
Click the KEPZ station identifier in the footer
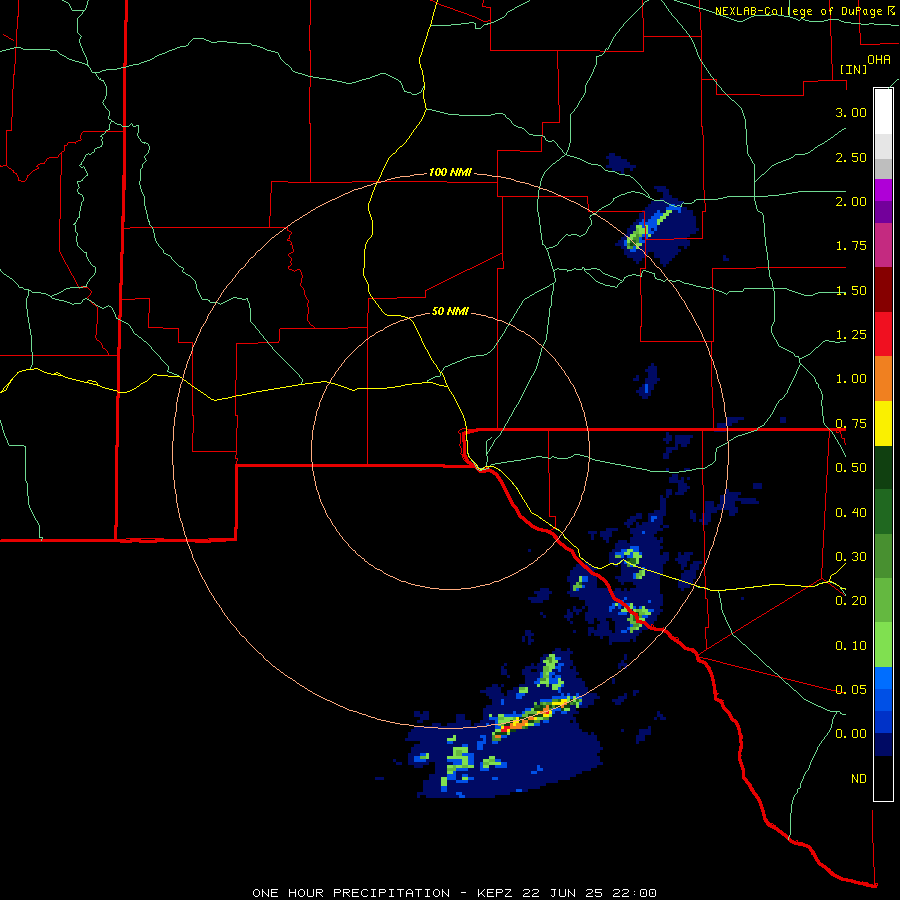tap(497, 893)
